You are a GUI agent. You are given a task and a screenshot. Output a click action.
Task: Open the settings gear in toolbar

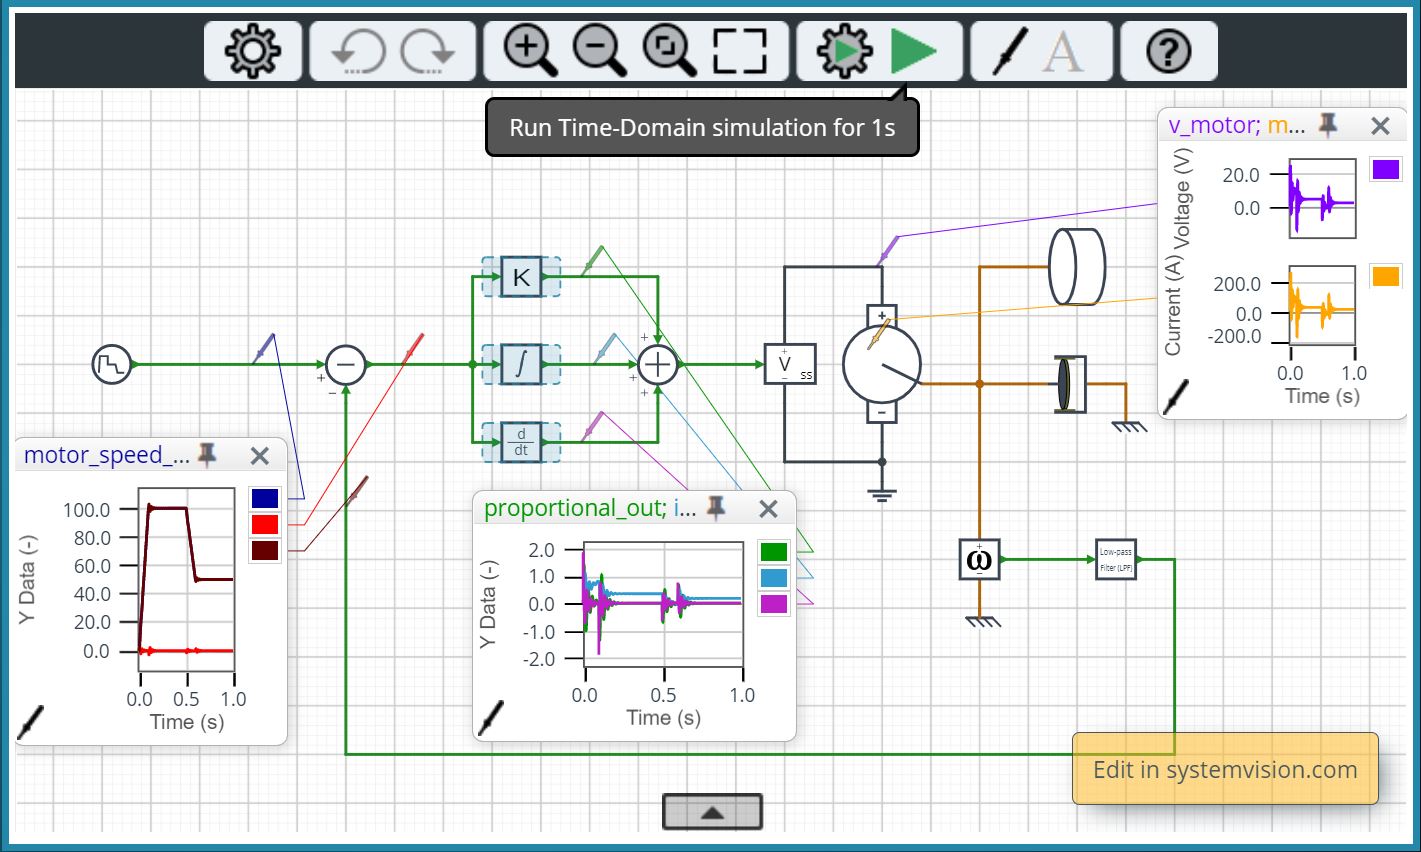252,50
